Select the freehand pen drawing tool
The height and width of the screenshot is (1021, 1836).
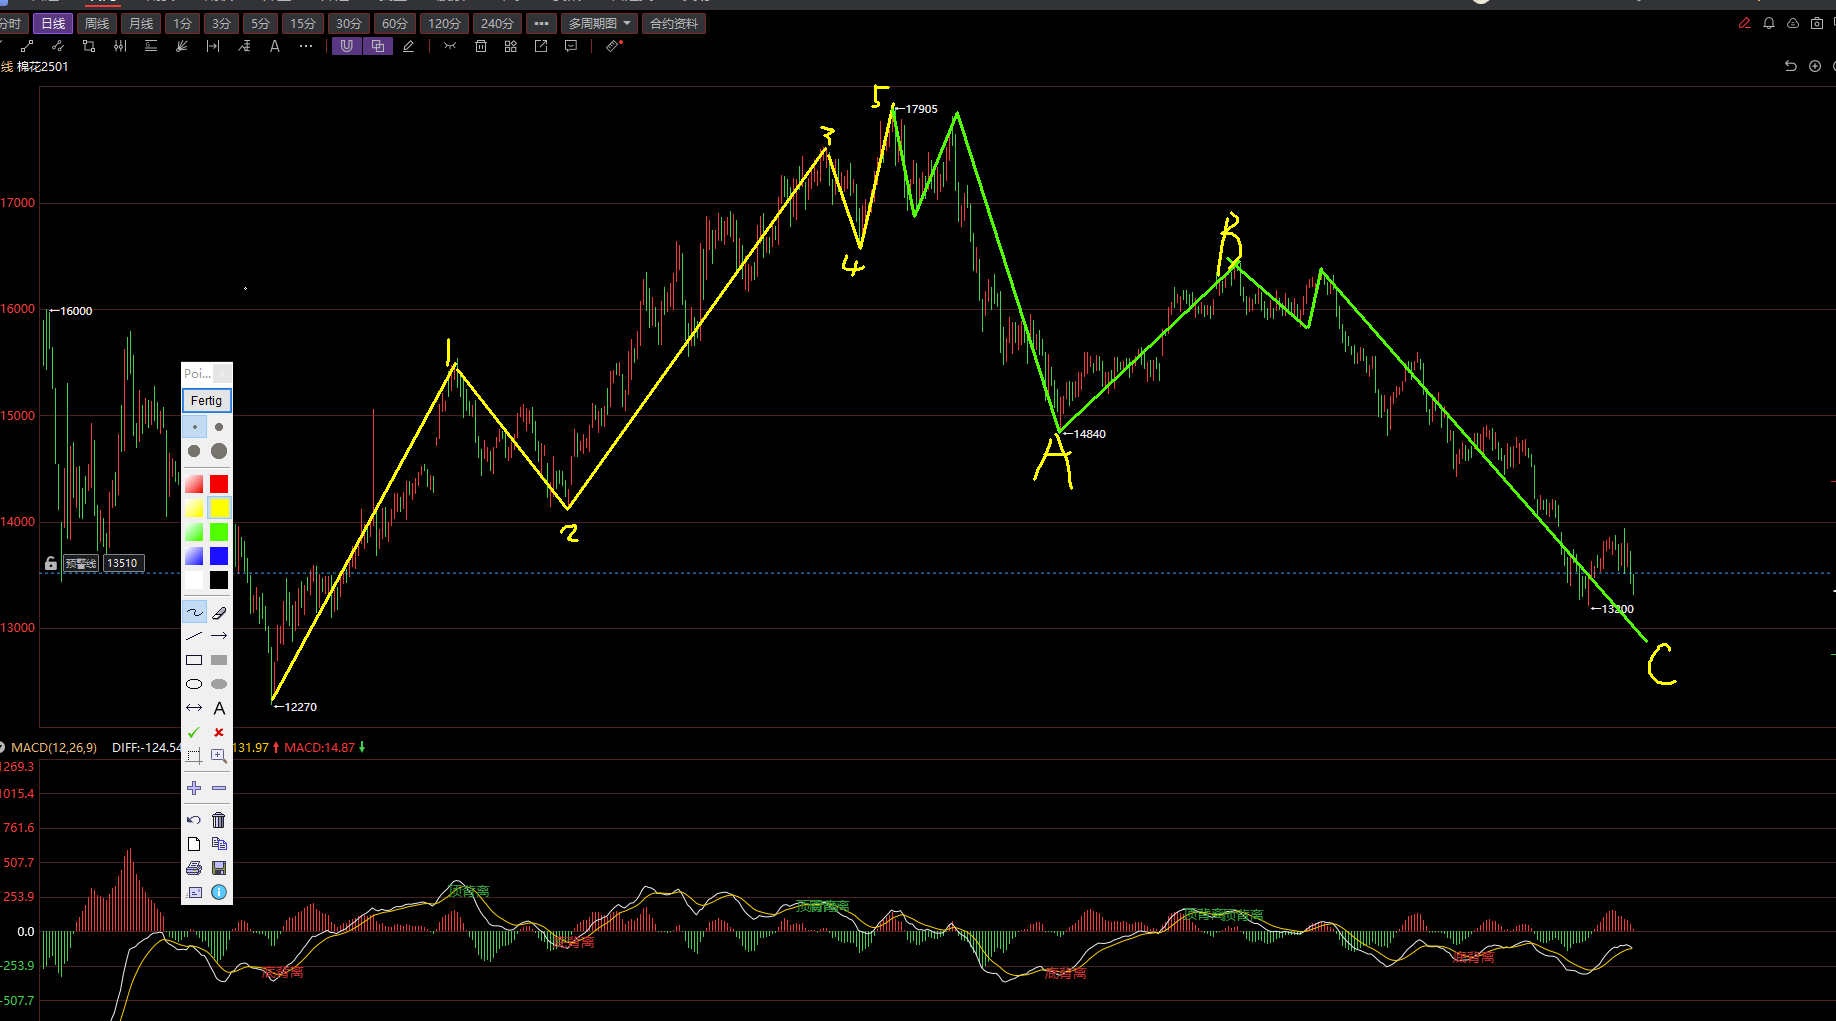click(194, 612)
